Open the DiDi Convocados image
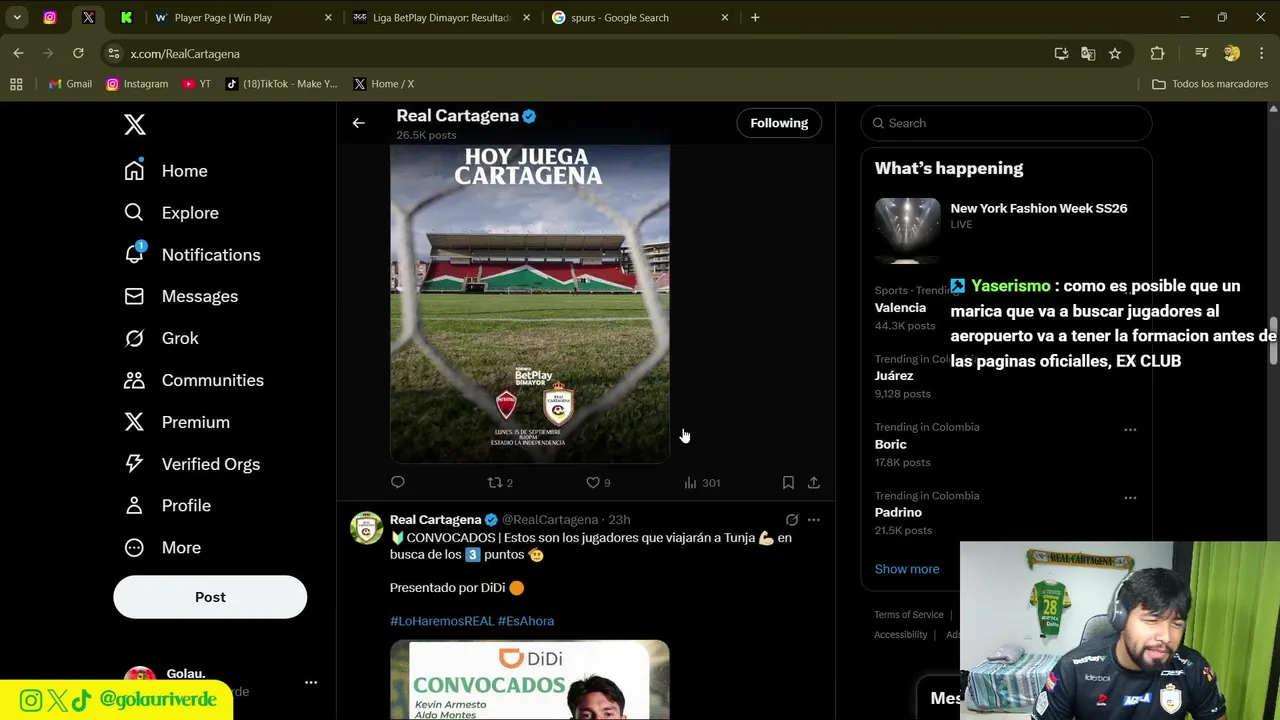This screenshot has height=720, width=1280. (x=530, y=680)
